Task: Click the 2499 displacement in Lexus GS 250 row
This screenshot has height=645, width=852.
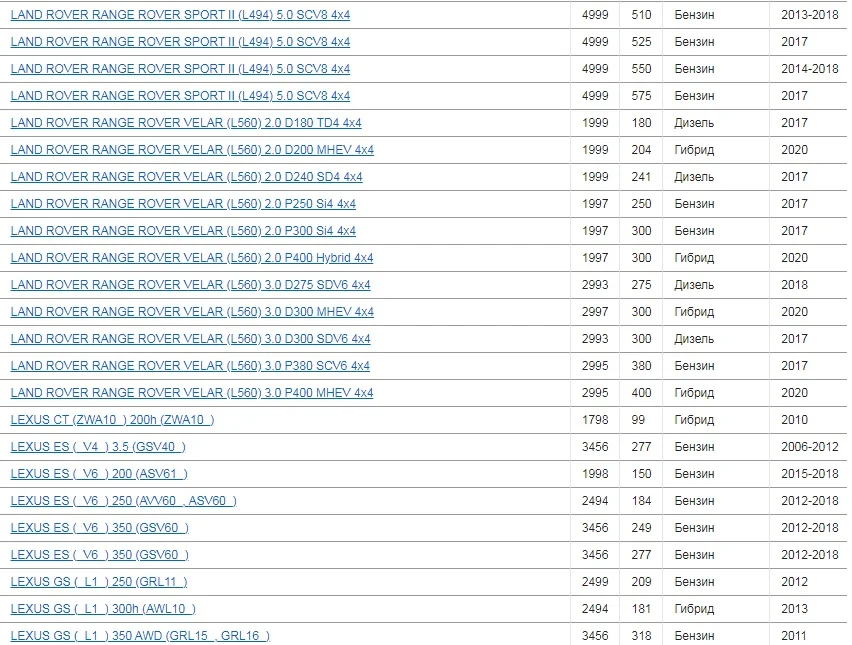Action: click(595, 582)
